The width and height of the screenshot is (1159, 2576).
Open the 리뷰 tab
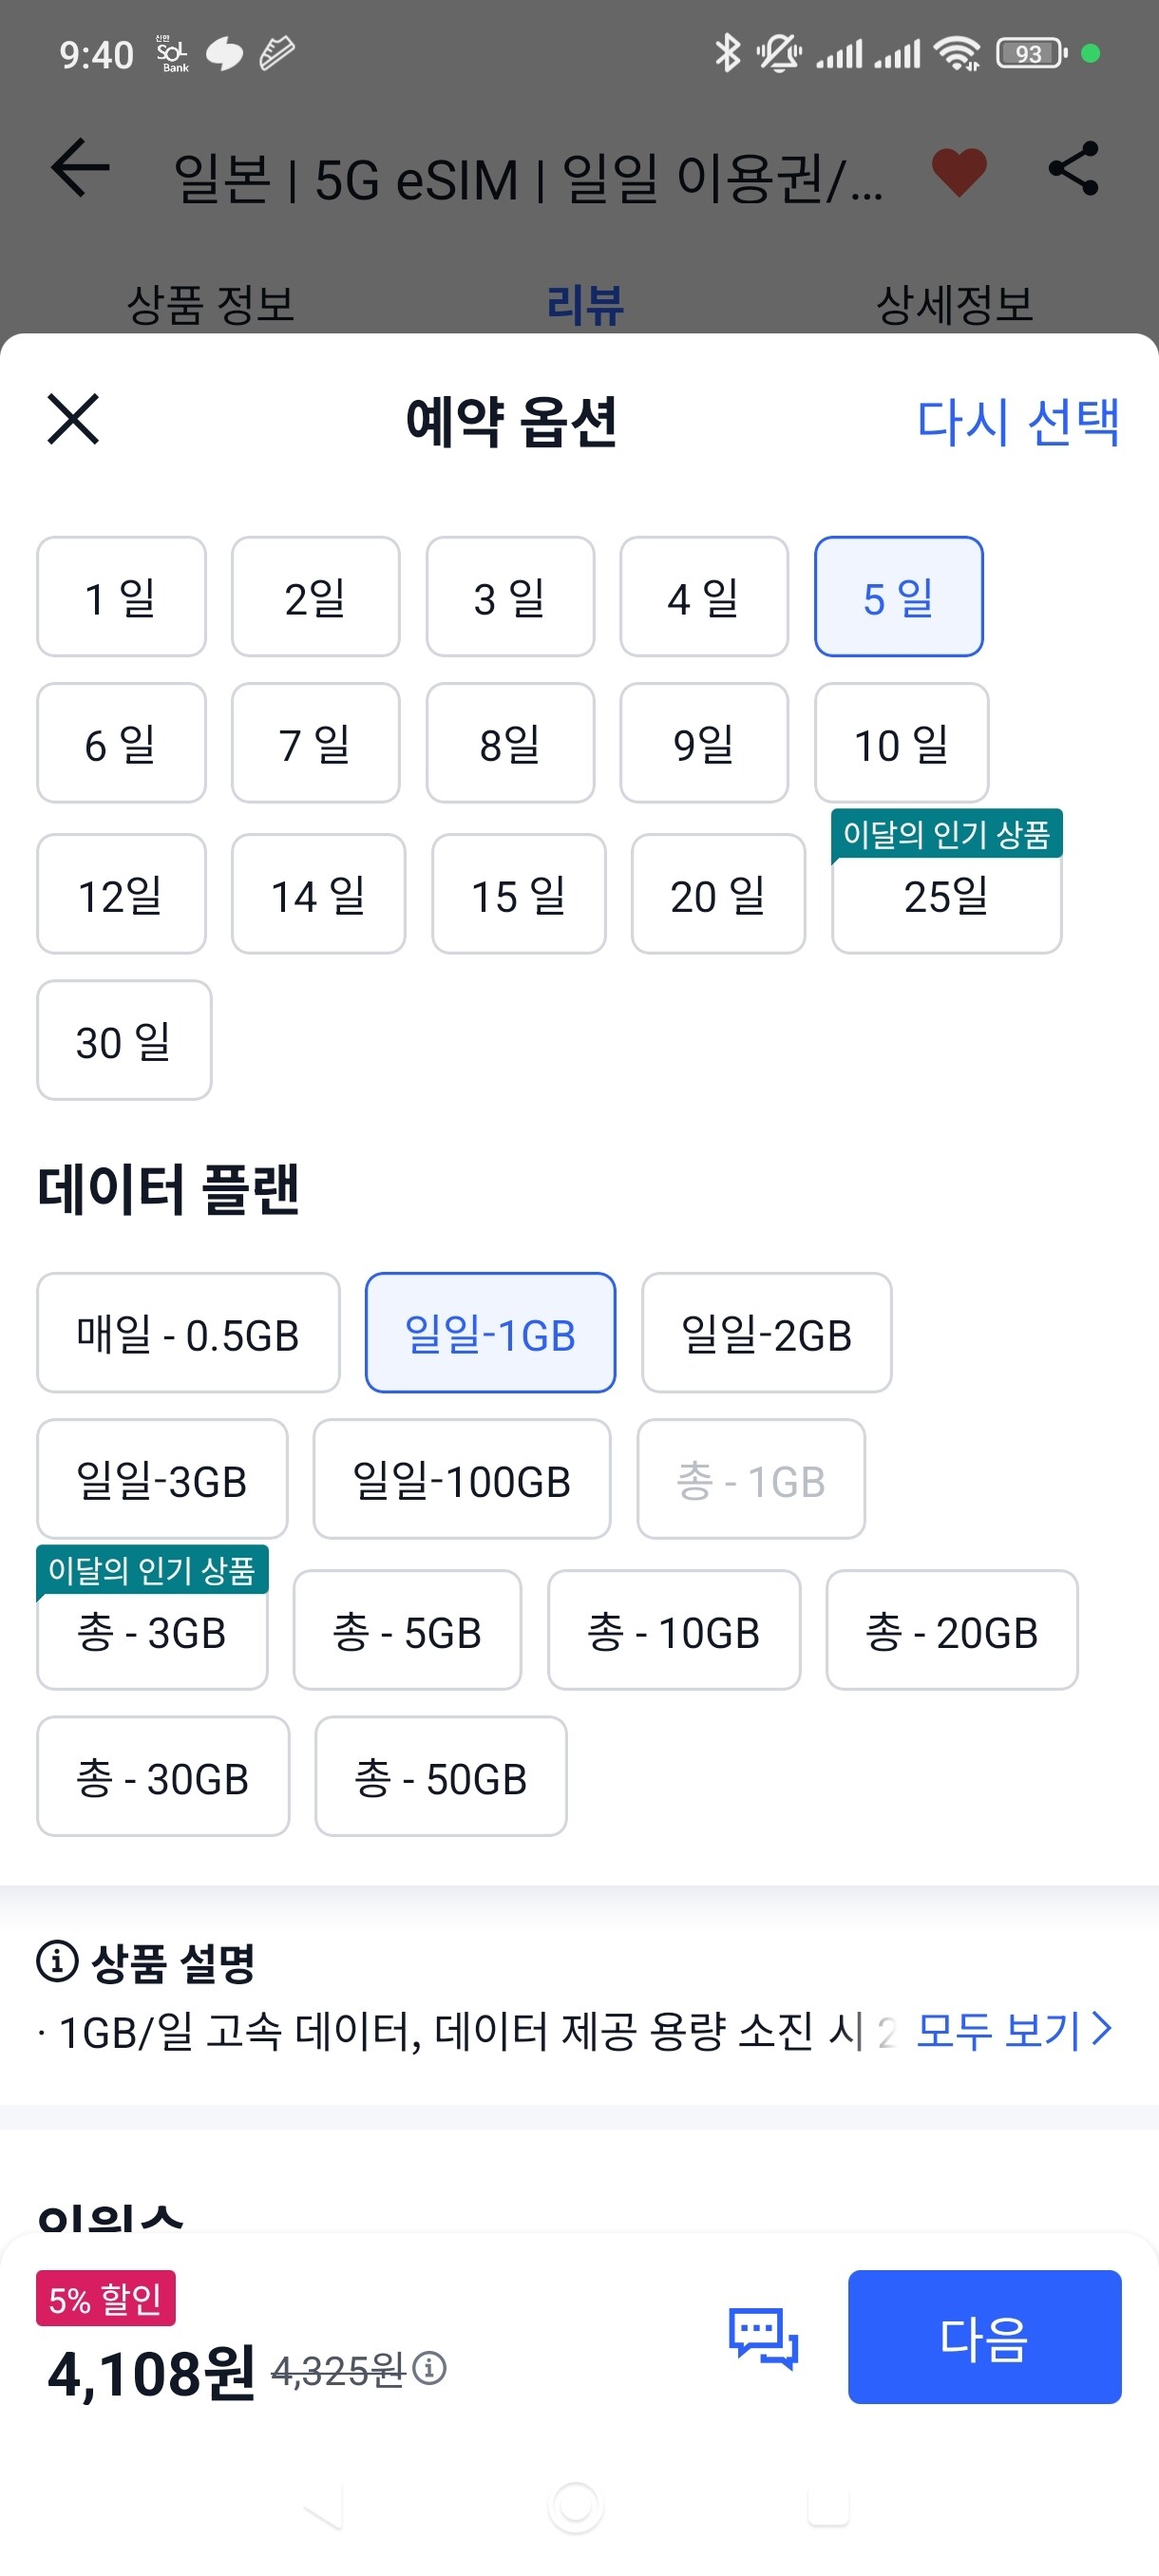(x=585, y=304)
